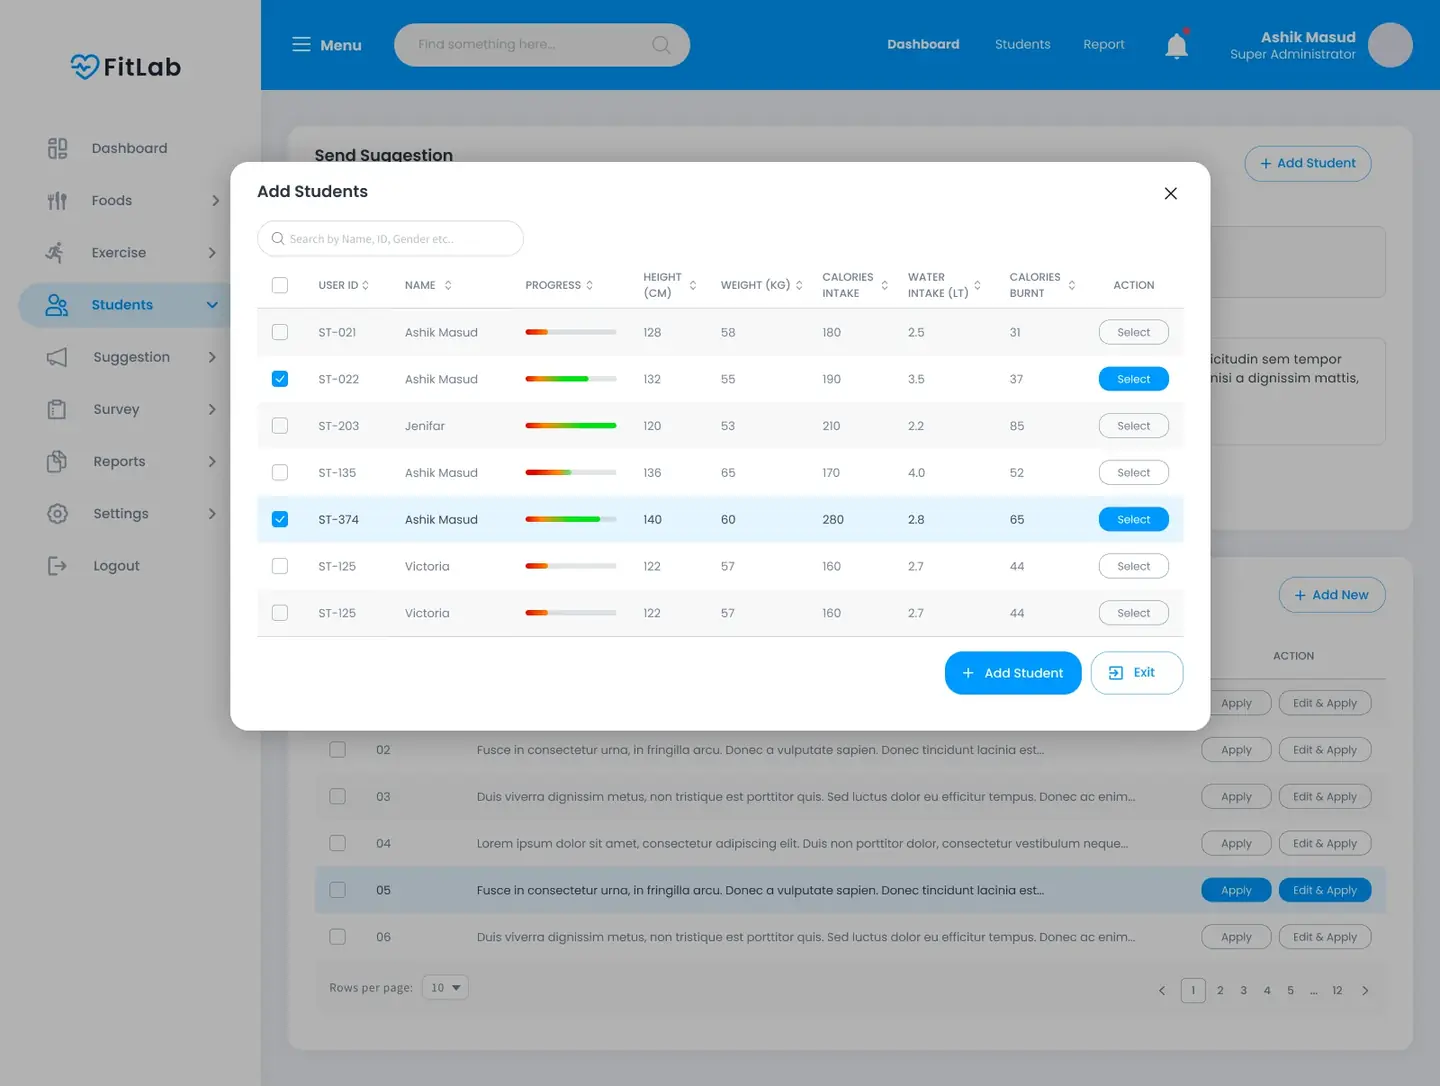Click Apply on suggestion row 05

(x=1236, y=890)
